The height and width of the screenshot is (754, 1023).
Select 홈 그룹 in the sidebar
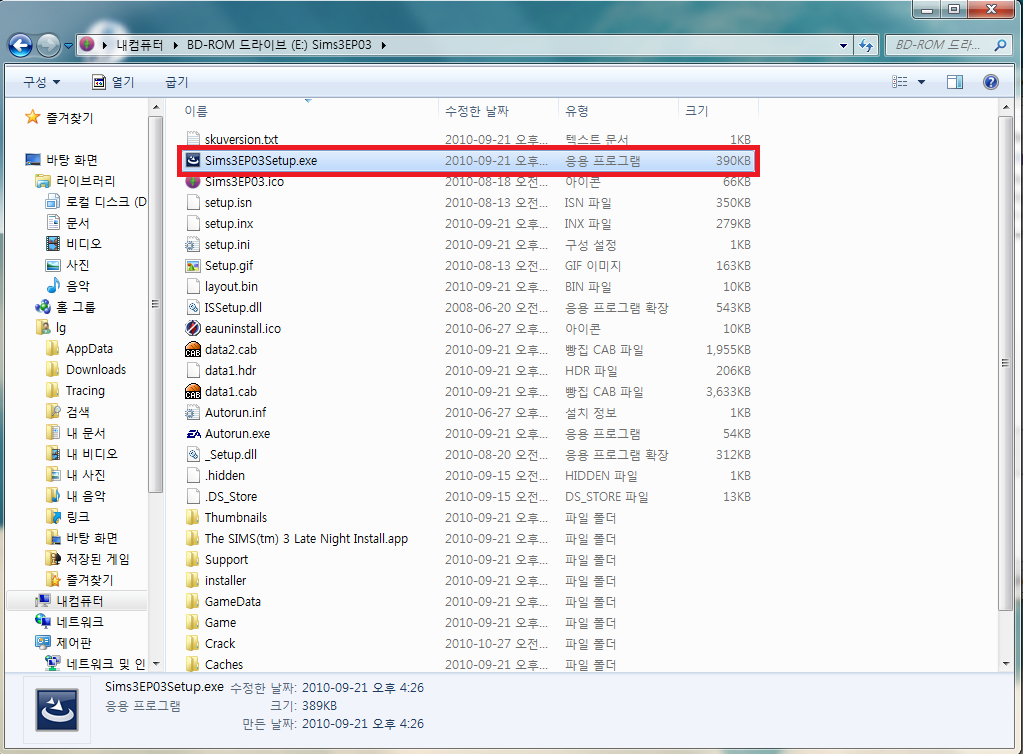(x=65, y=307)
